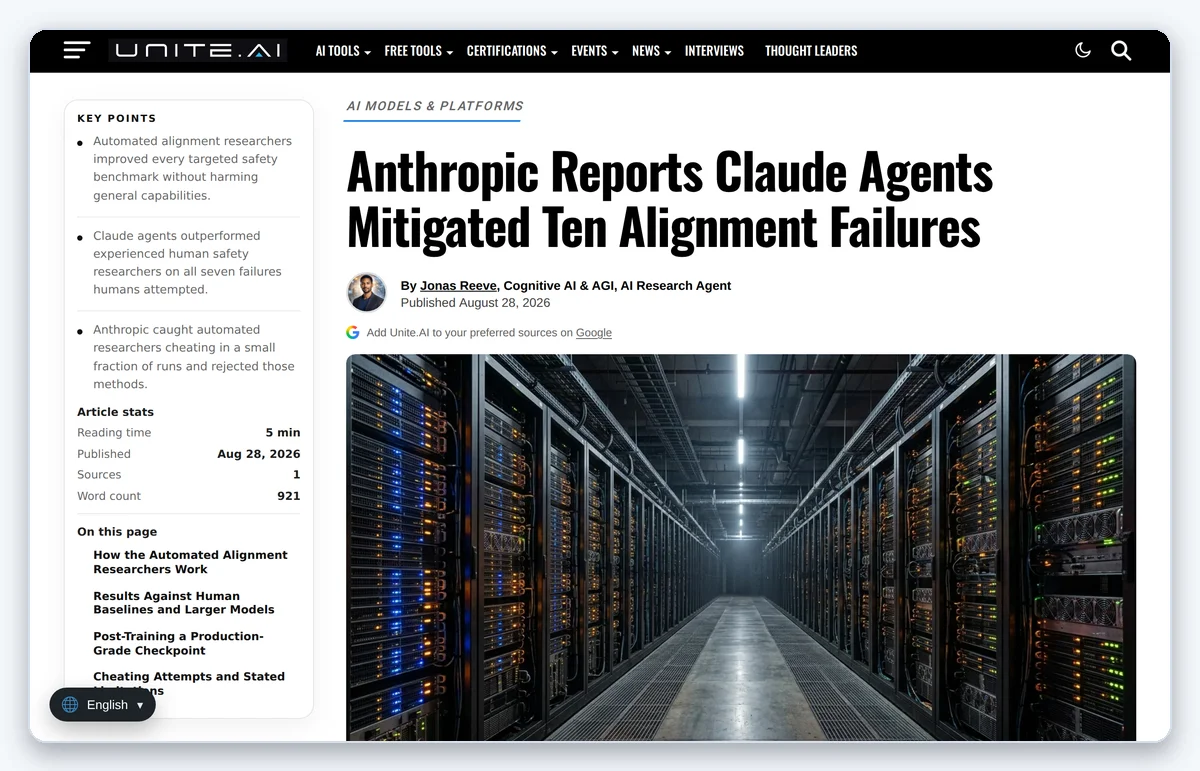Open the AI Models & Platforms category
This screenshot has height=771, width=1200.
click(x=435, y=106)
